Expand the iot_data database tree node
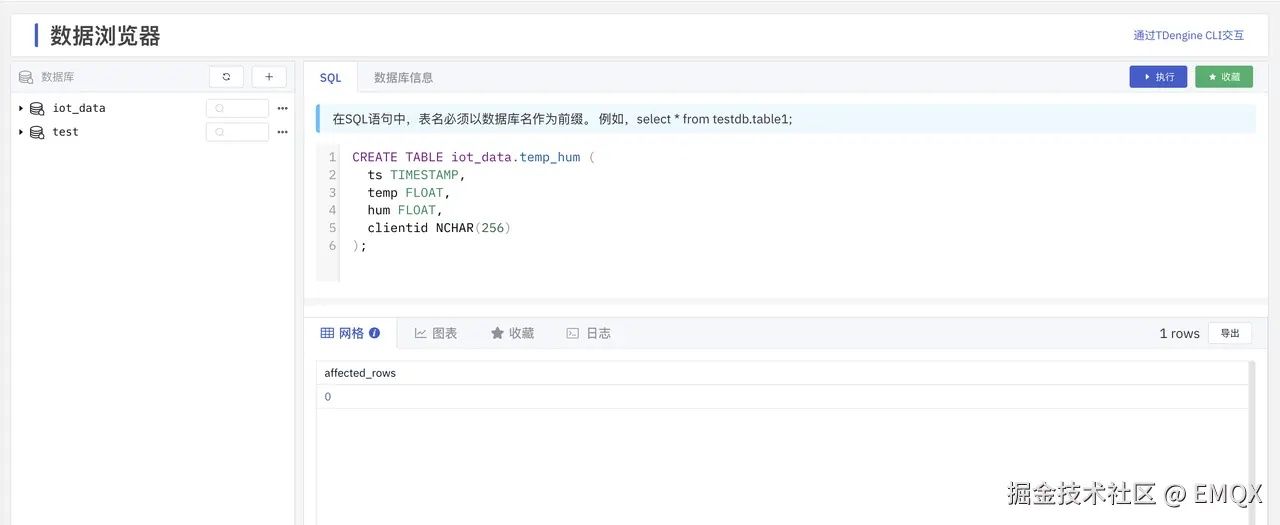 (21, 108)
